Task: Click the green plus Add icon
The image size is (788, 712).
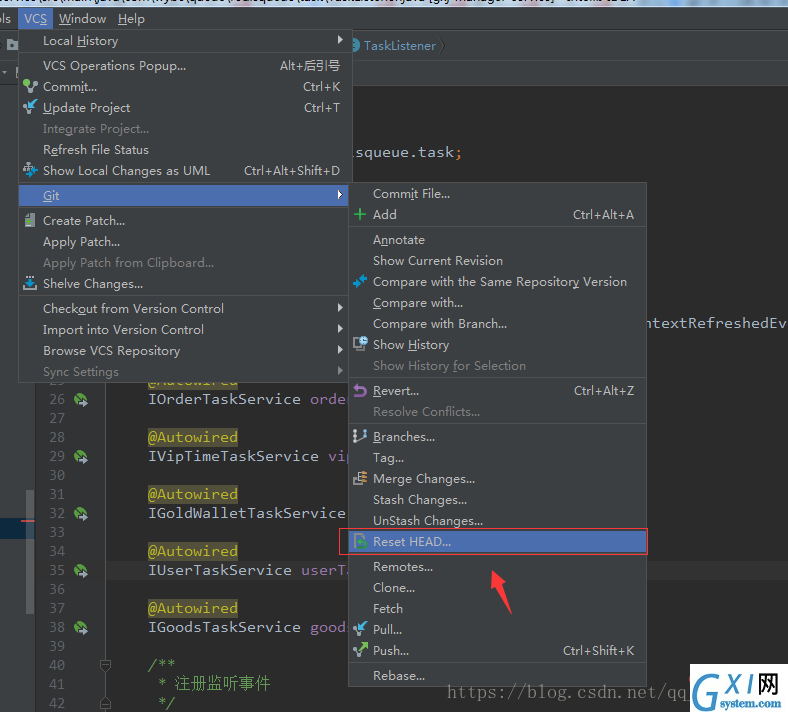Action: [x=360, y=215]
